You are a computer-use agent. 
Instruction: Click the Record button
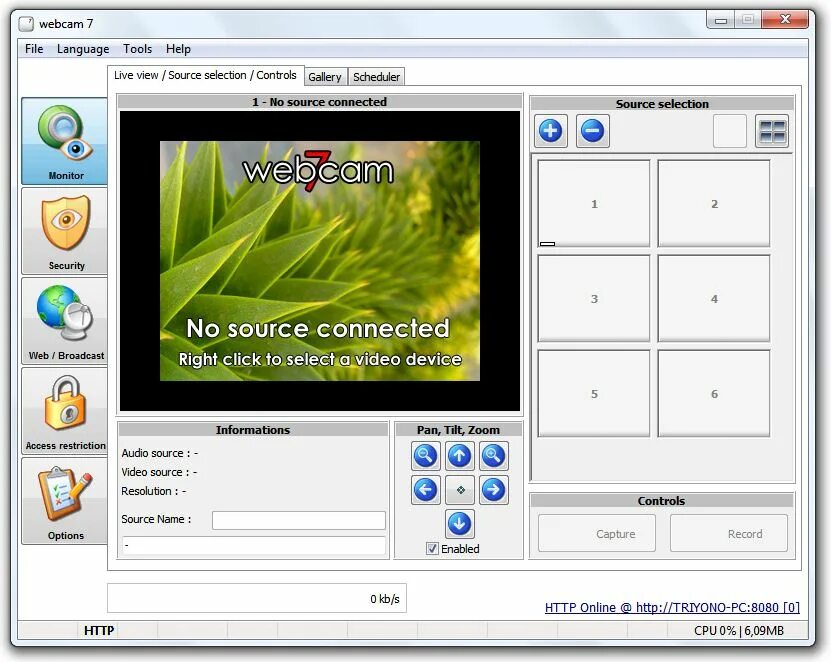click(x=729, y=534)
